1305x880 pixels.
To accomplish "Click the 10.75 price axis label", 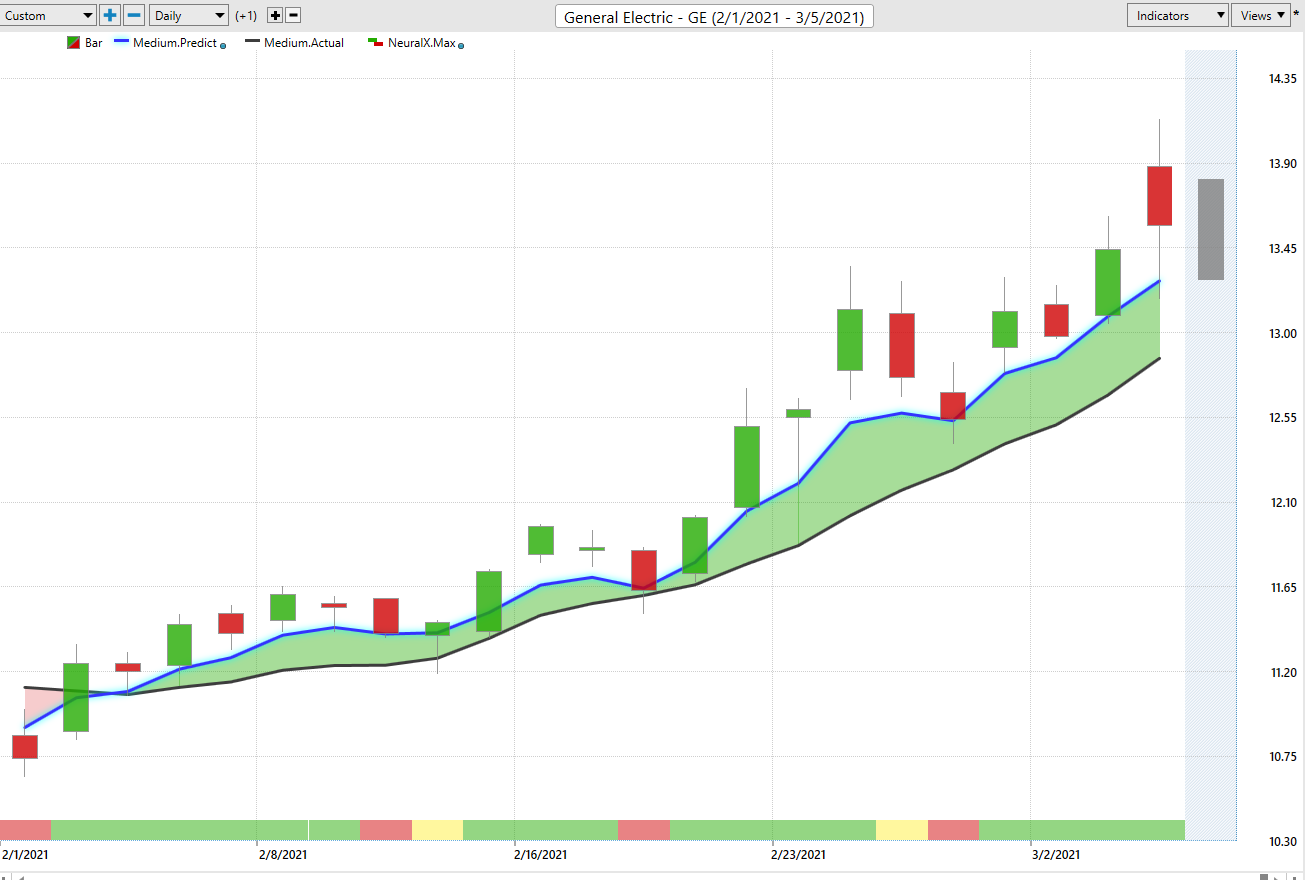I will (x=1284, y=757).
